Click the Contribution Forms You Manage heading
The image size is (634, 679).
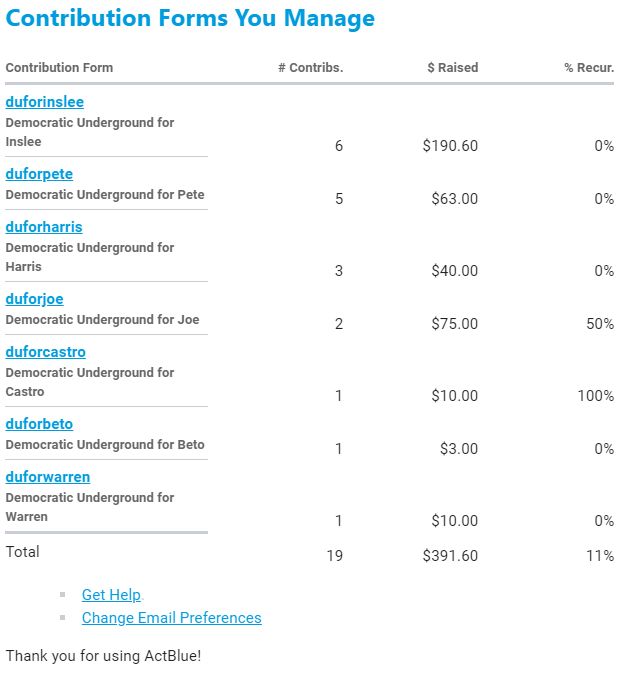tap(191, 18)
